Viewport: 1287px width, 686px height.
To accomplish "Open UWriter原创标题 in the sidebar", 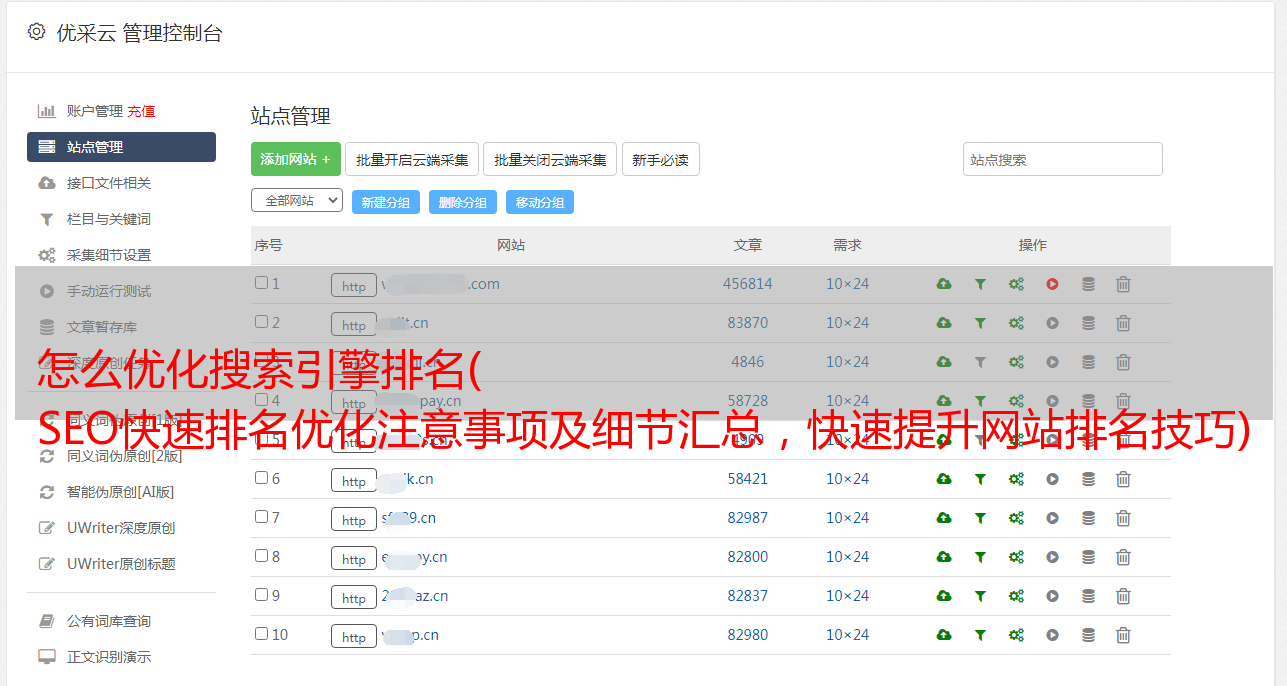I will point(121,564).
